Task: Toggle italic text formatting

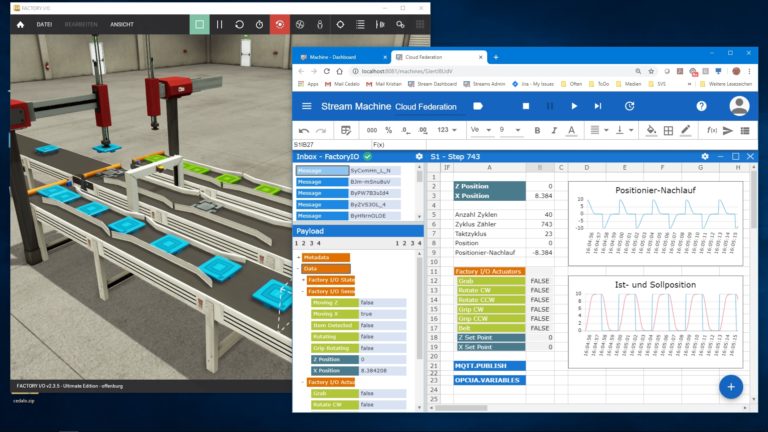Action: coord(554,130)
